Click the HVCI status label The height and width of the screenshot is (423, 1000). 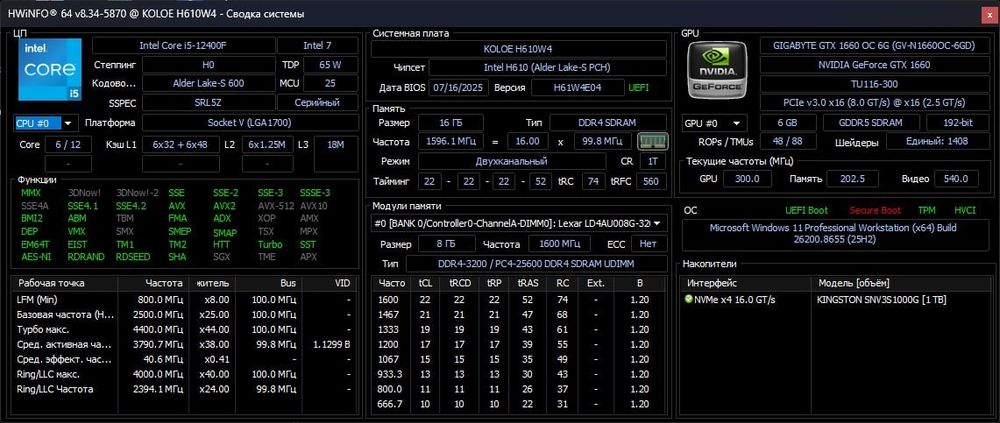[965, 210]
